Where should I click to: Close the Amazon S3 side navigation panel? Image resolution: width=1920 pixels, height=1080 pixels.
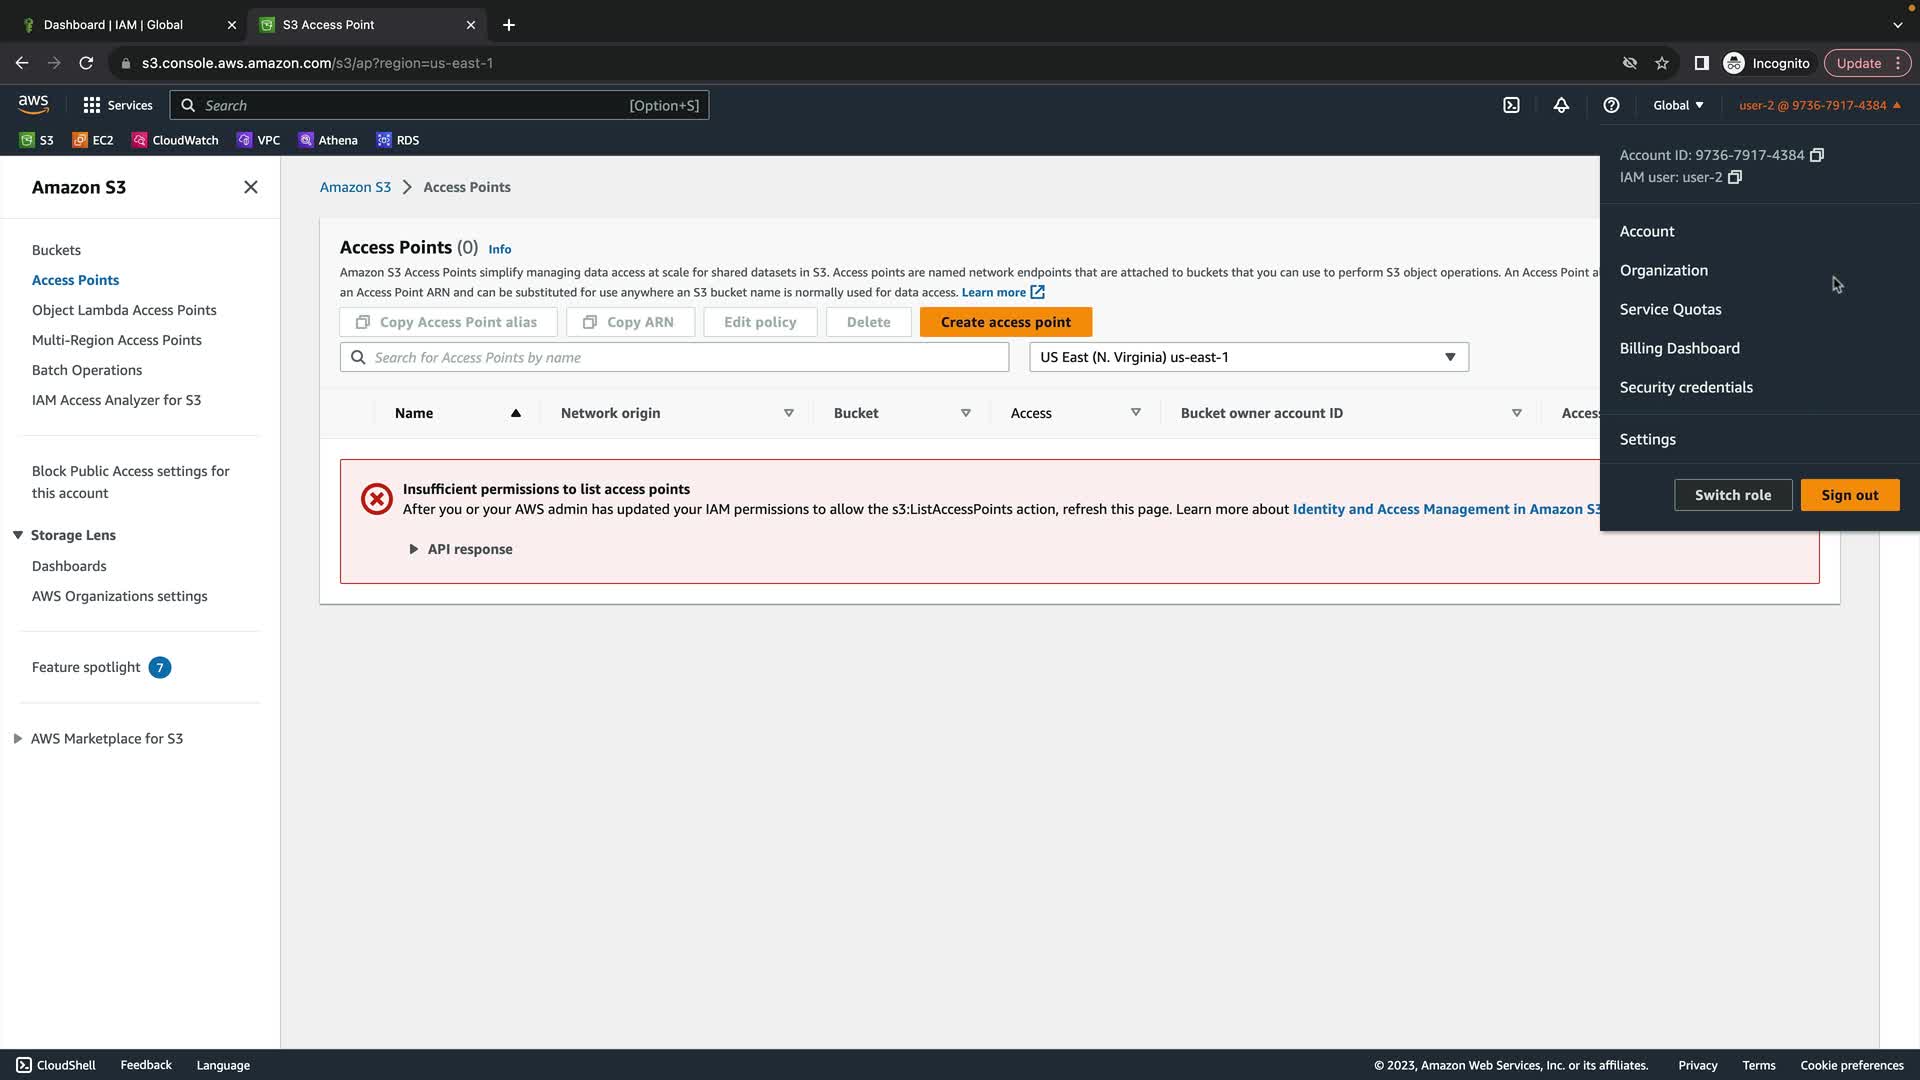point(251,187)
